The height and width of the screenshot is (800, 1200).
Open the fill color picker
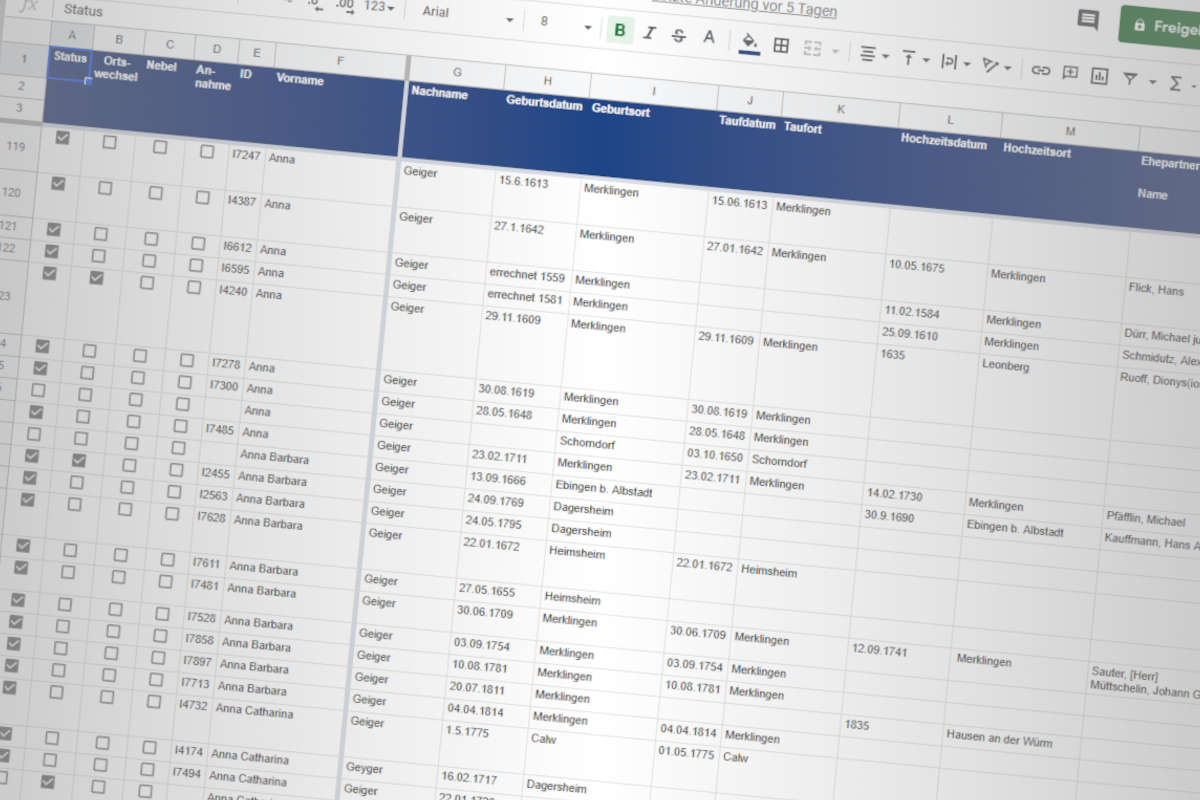tap(749, 42)
